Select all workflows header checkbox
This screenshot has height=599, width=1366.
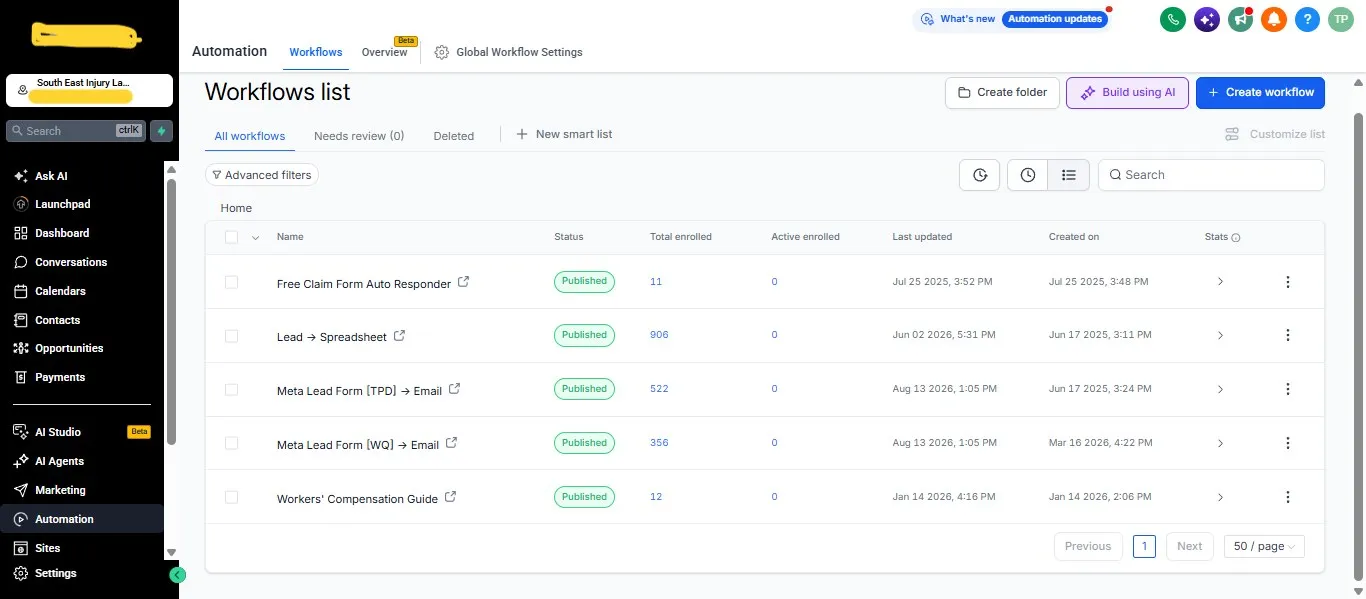click(x=231, y=237)
